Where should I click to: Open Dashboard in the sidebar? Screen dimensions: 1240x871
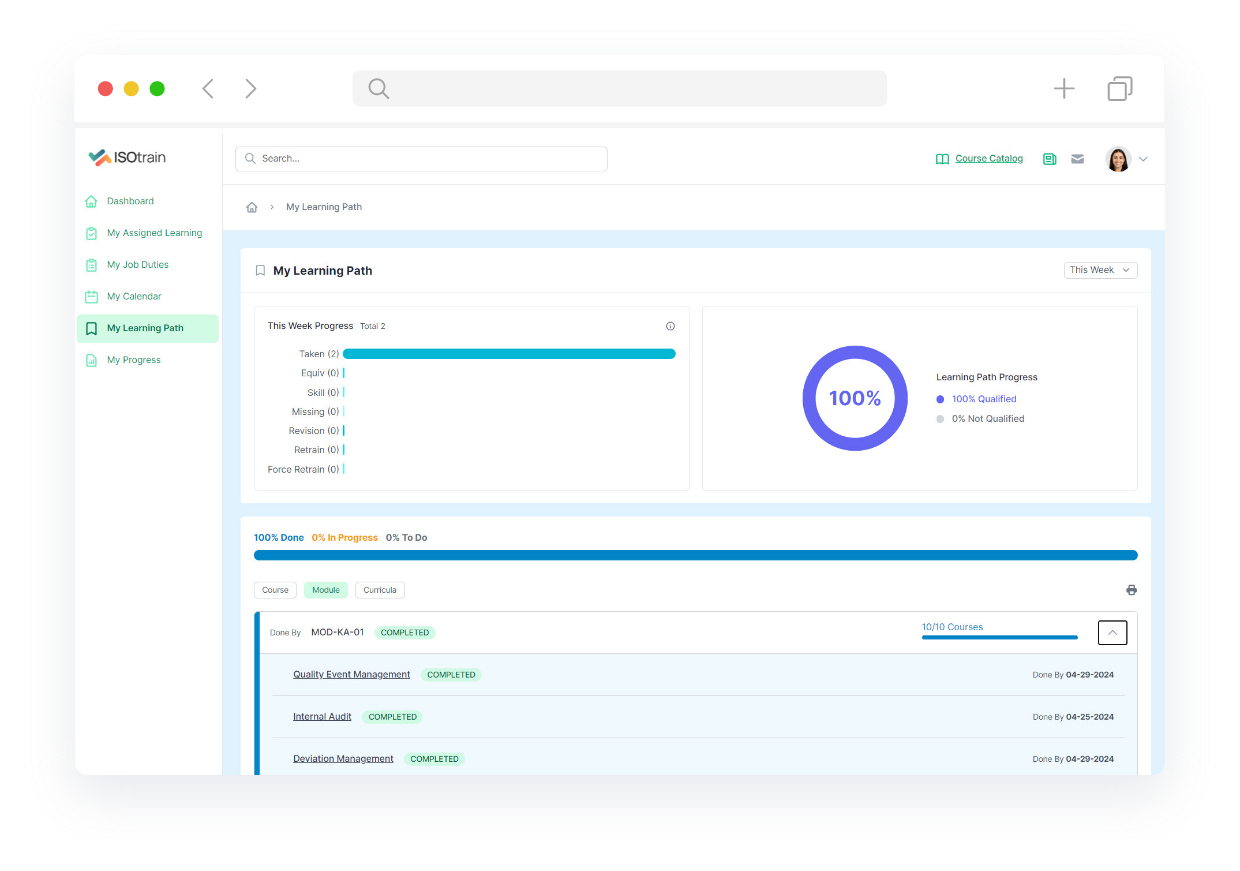[x=130, y=201]
